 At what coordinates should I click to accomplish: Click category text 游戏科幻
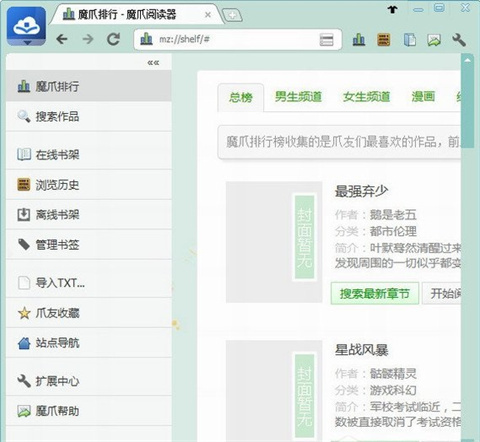click(393, 390)
